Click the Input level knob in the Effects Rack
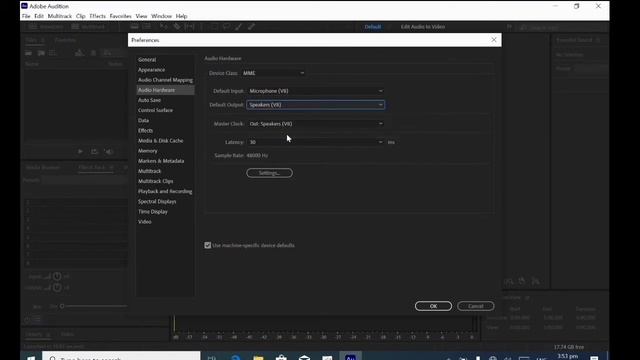This screenshot has height=360, width=640. tap(57, 276)
